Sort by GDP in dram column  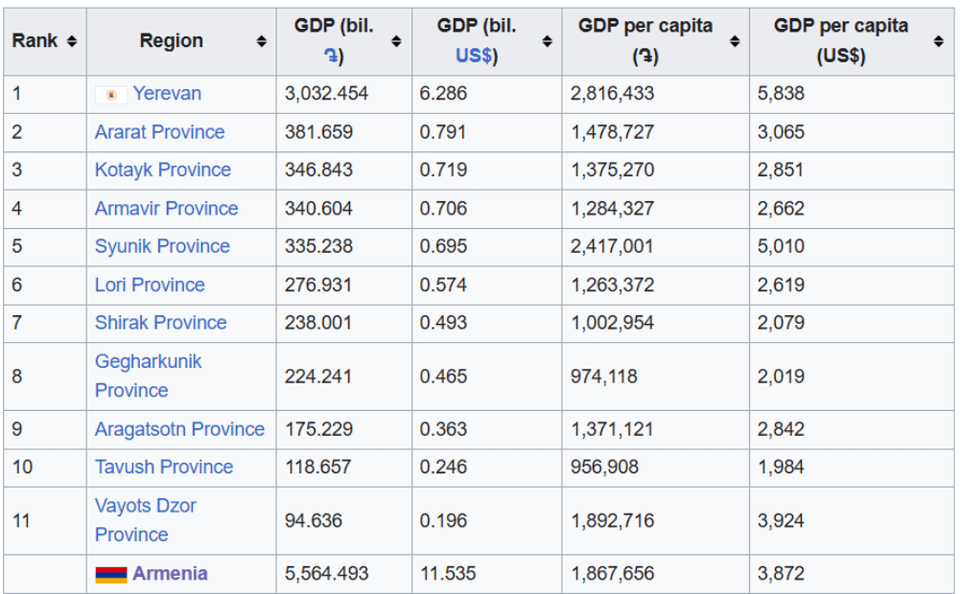tap(396, 42)
